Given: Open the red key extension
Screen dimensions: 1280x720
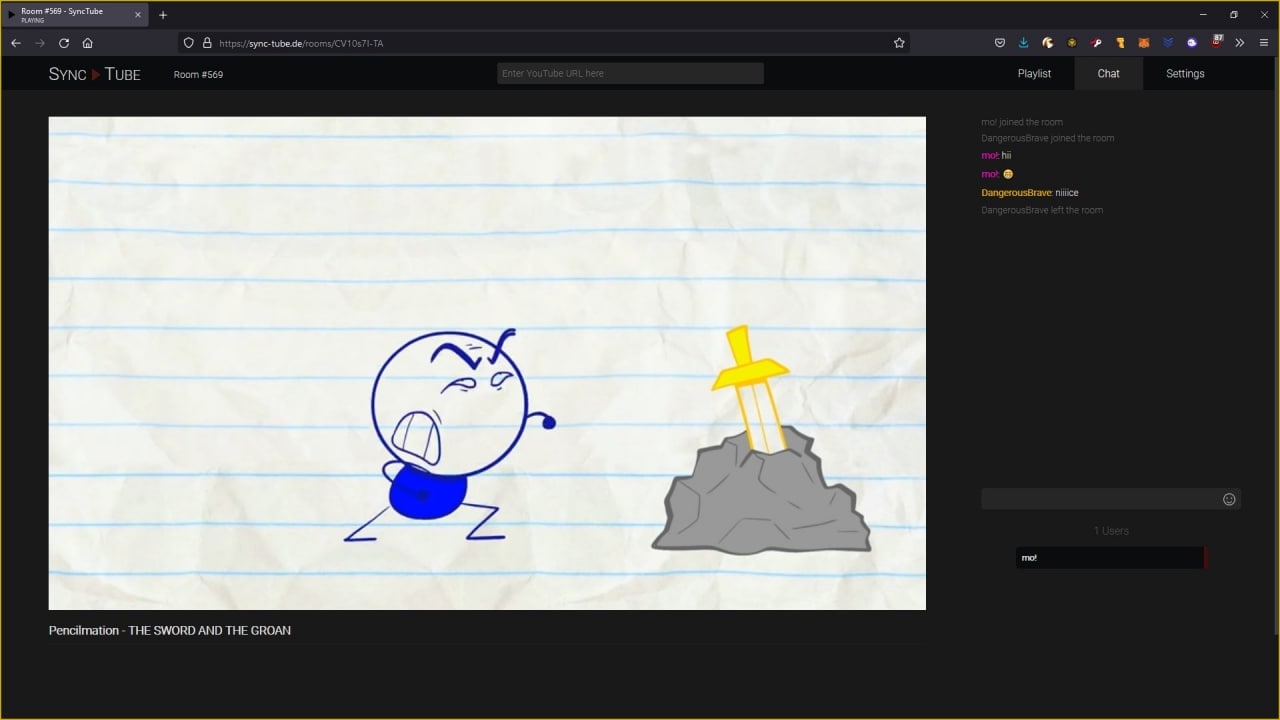Looking at the screenshot, I should (x=1096, y=43).
